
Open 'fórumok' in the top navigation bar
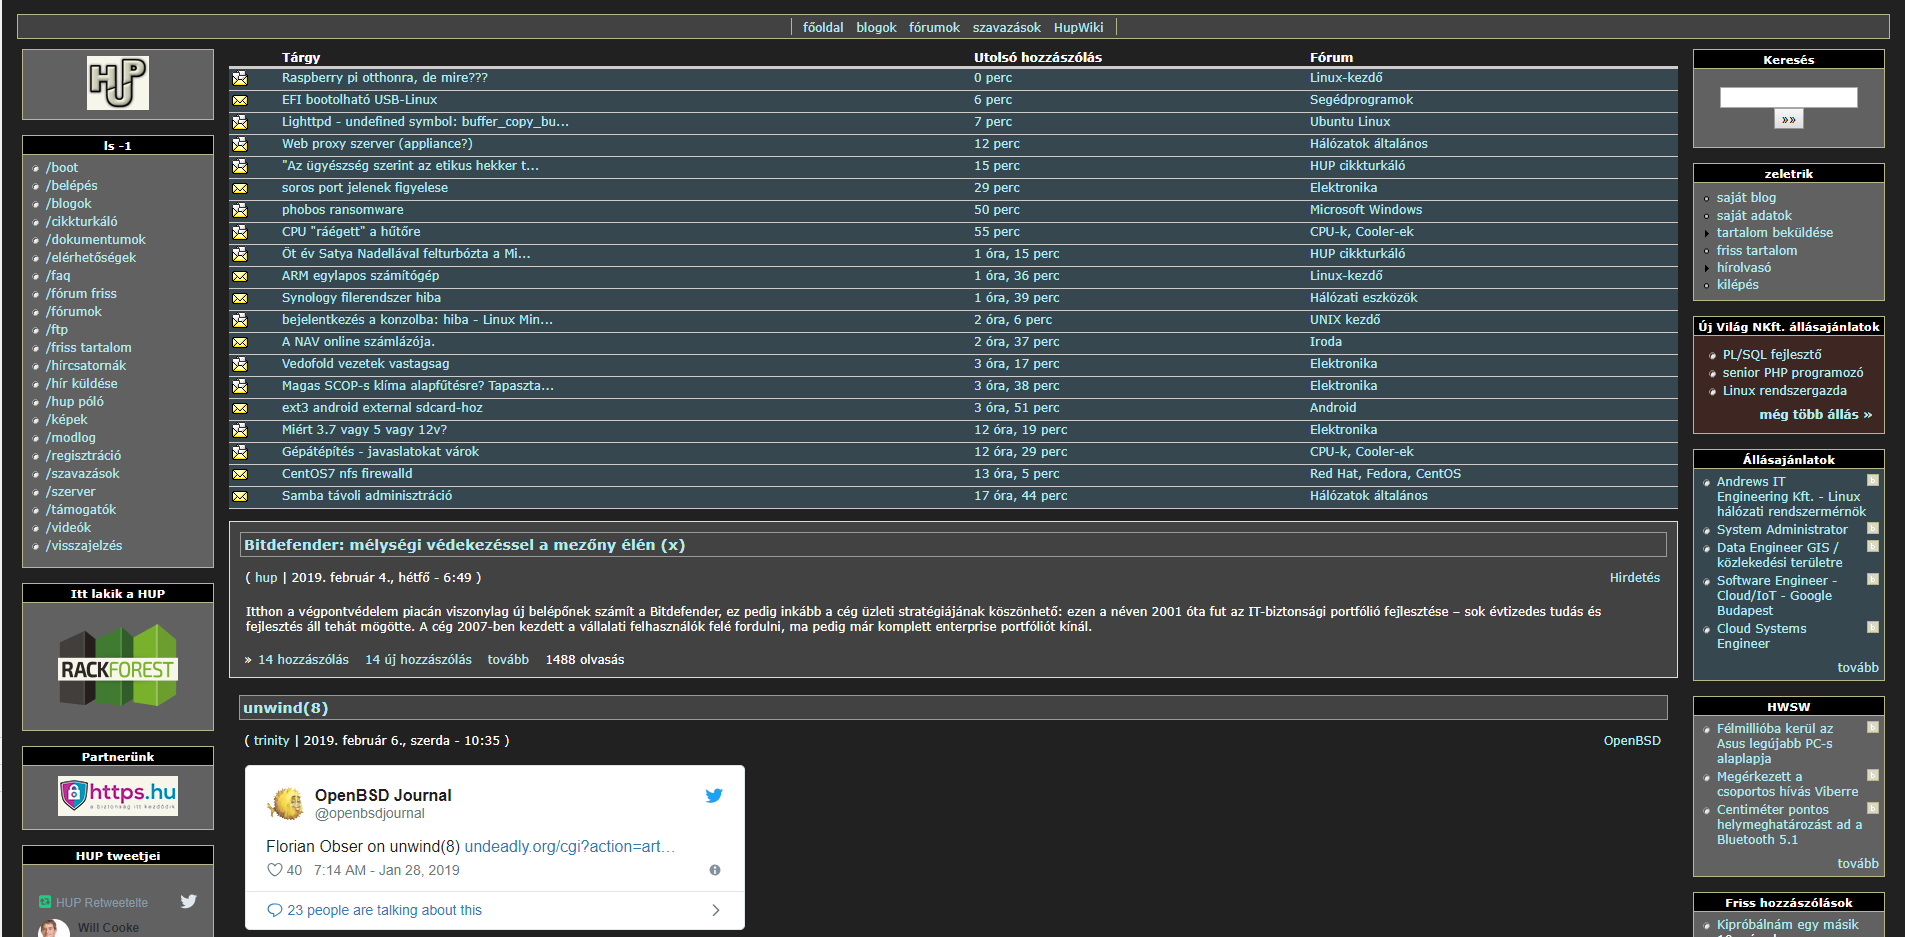934,28
